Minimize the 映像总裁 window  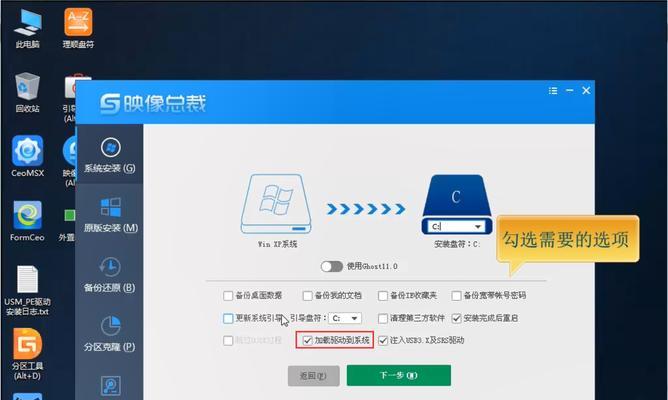click(569, 90)
